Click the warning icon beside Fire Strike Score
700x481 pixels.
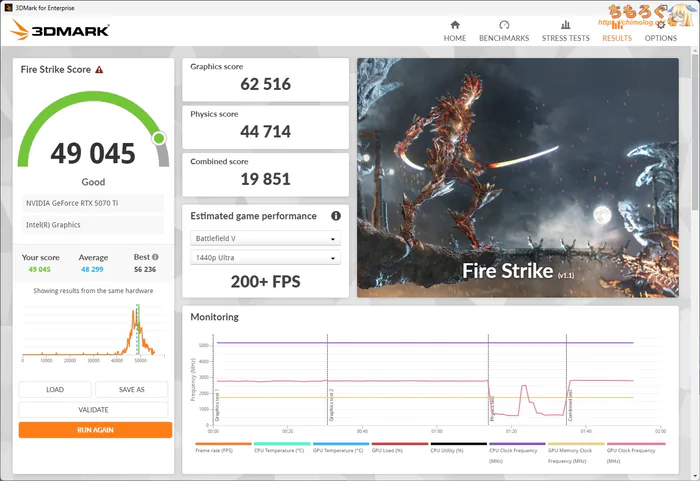(x=99, y=70)
